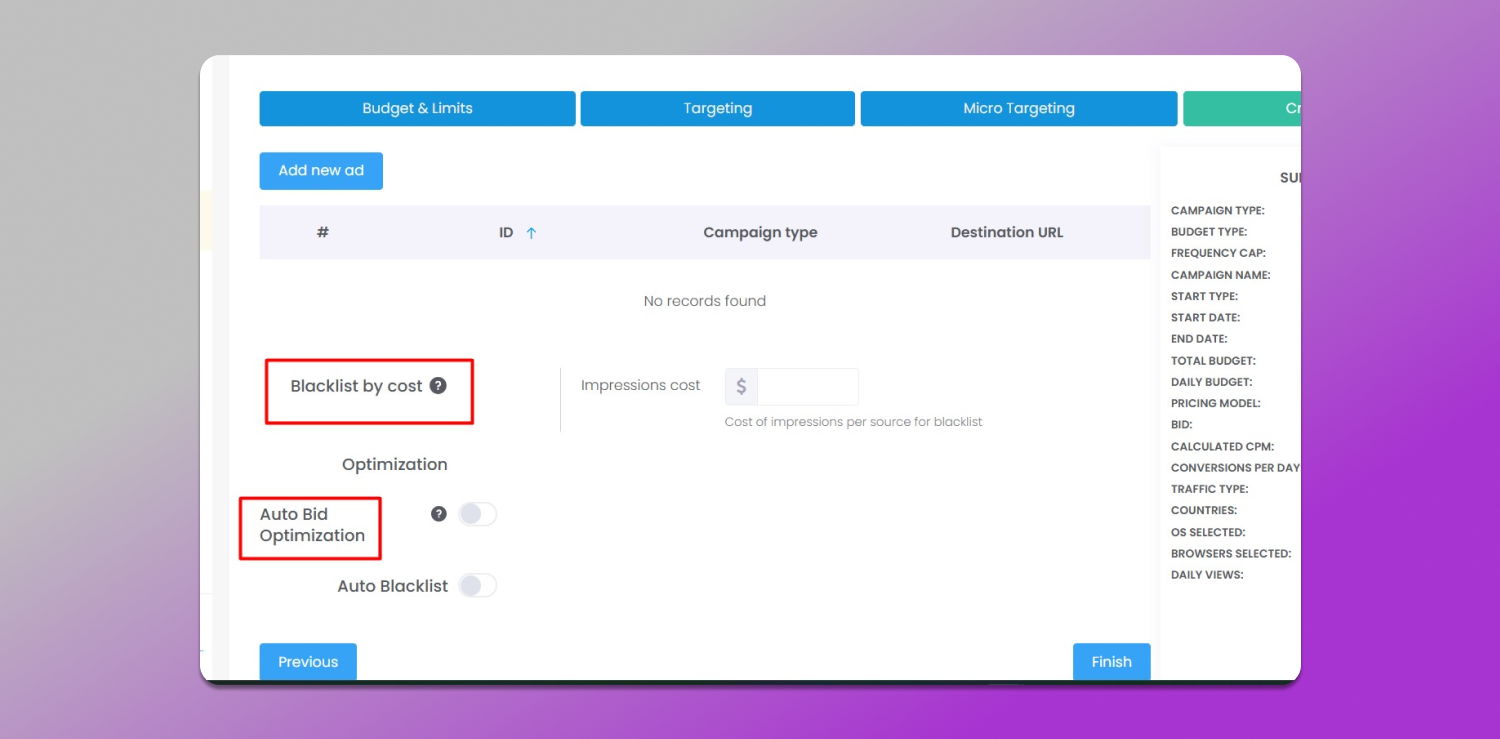Click the dollar sign prefix icon
The image size is (1500, 739).
(741, 387)
